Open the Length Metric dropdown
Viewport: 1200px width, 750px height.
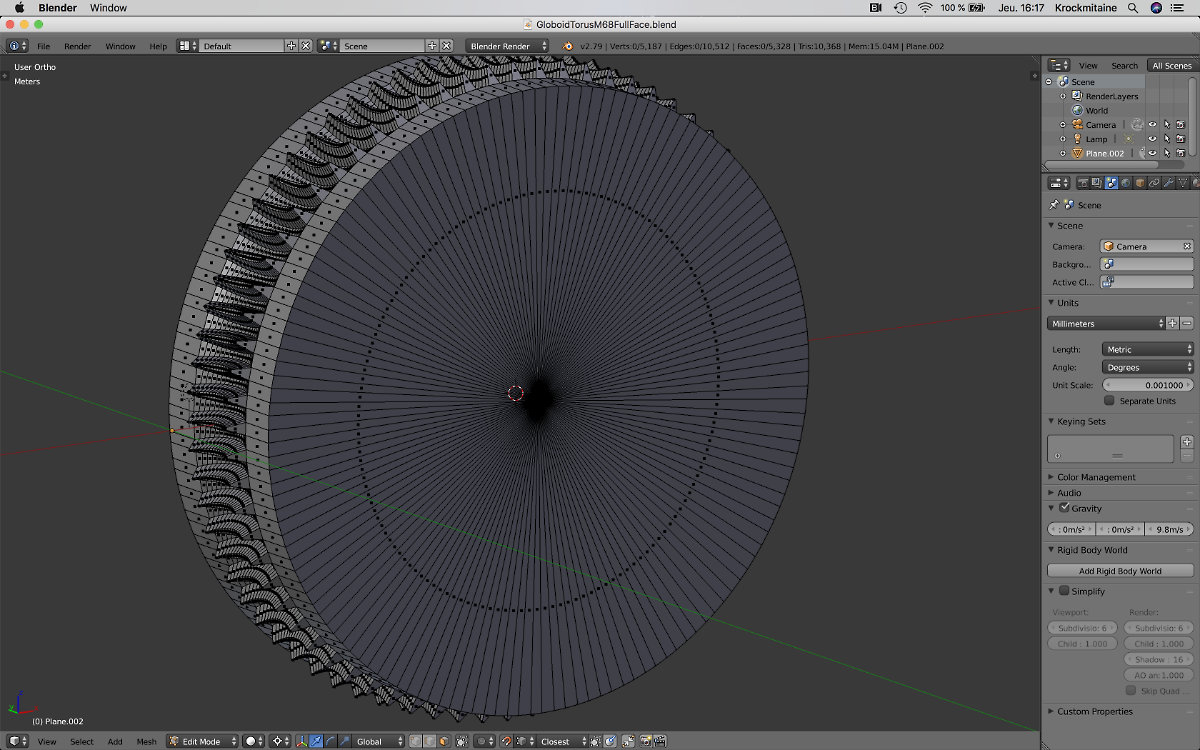coord(1148,349)
